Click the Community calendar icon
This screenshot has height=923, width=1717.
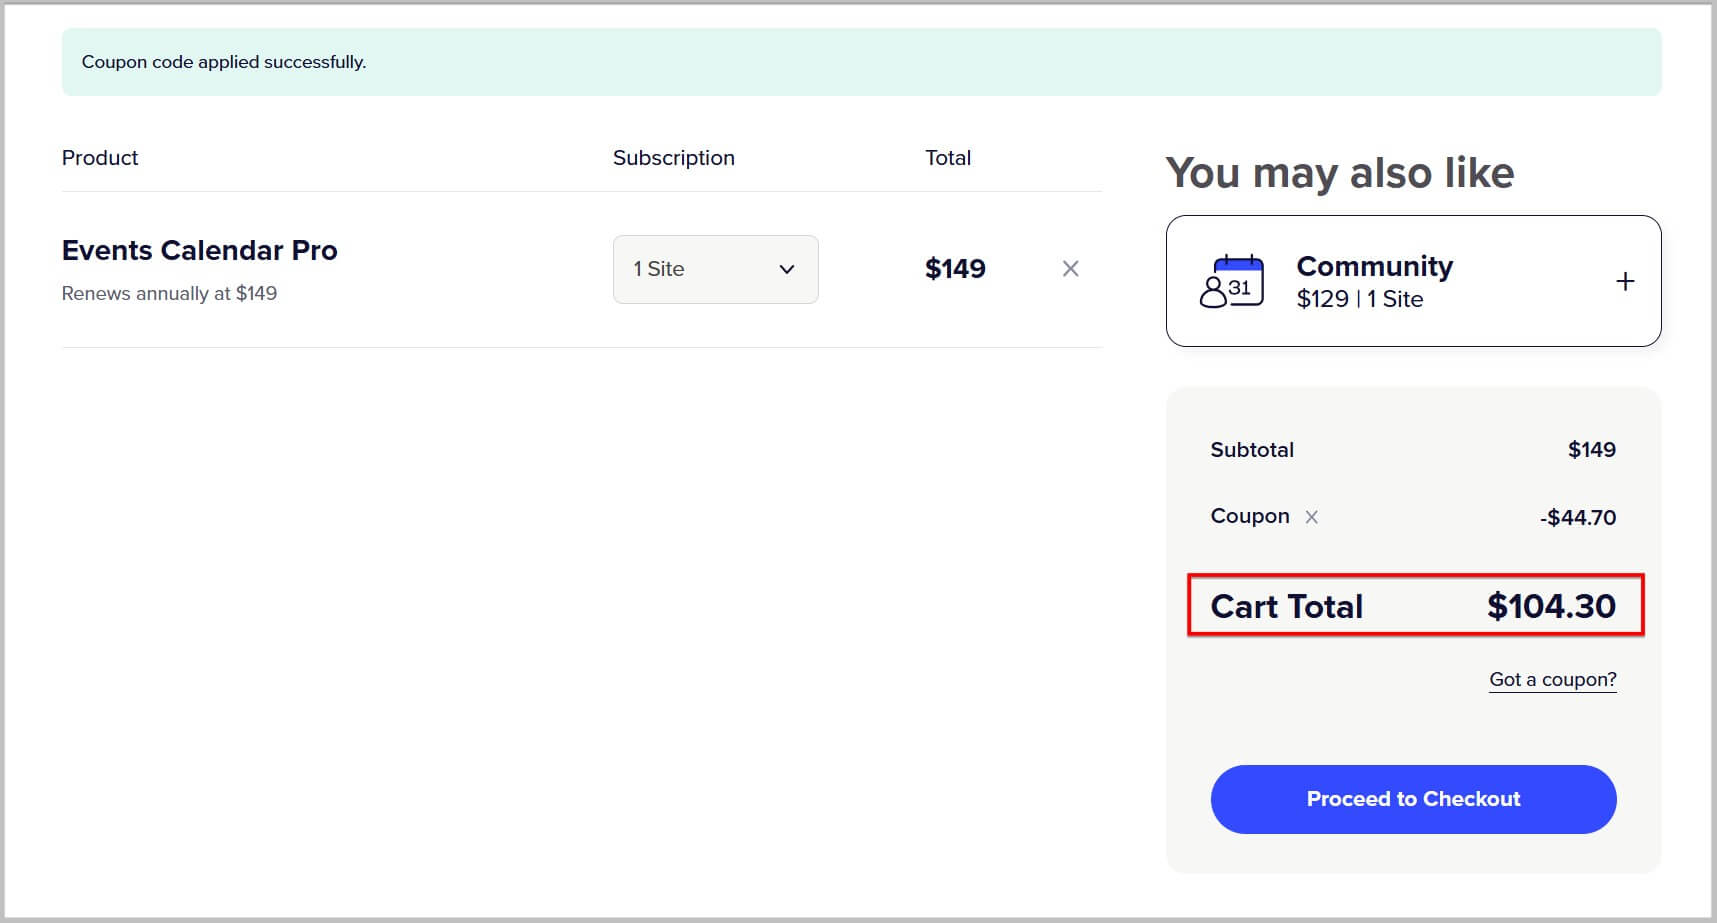tap(1232, 282)
